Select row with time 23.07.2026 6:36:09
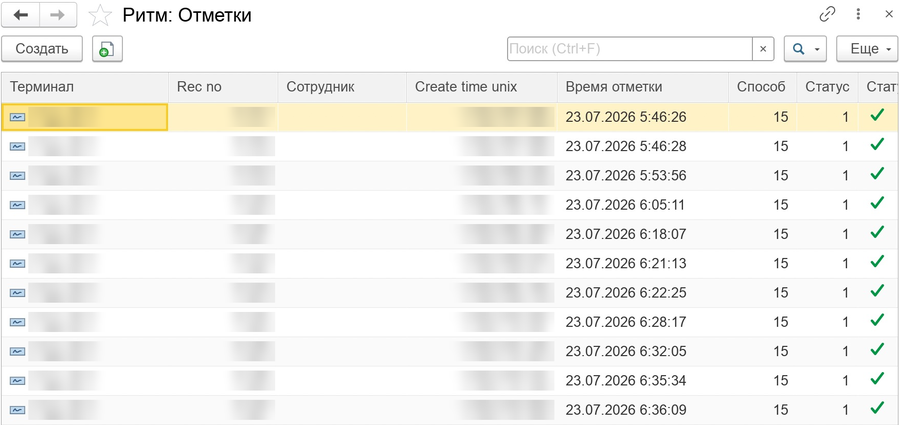 (x=450, y=410)
